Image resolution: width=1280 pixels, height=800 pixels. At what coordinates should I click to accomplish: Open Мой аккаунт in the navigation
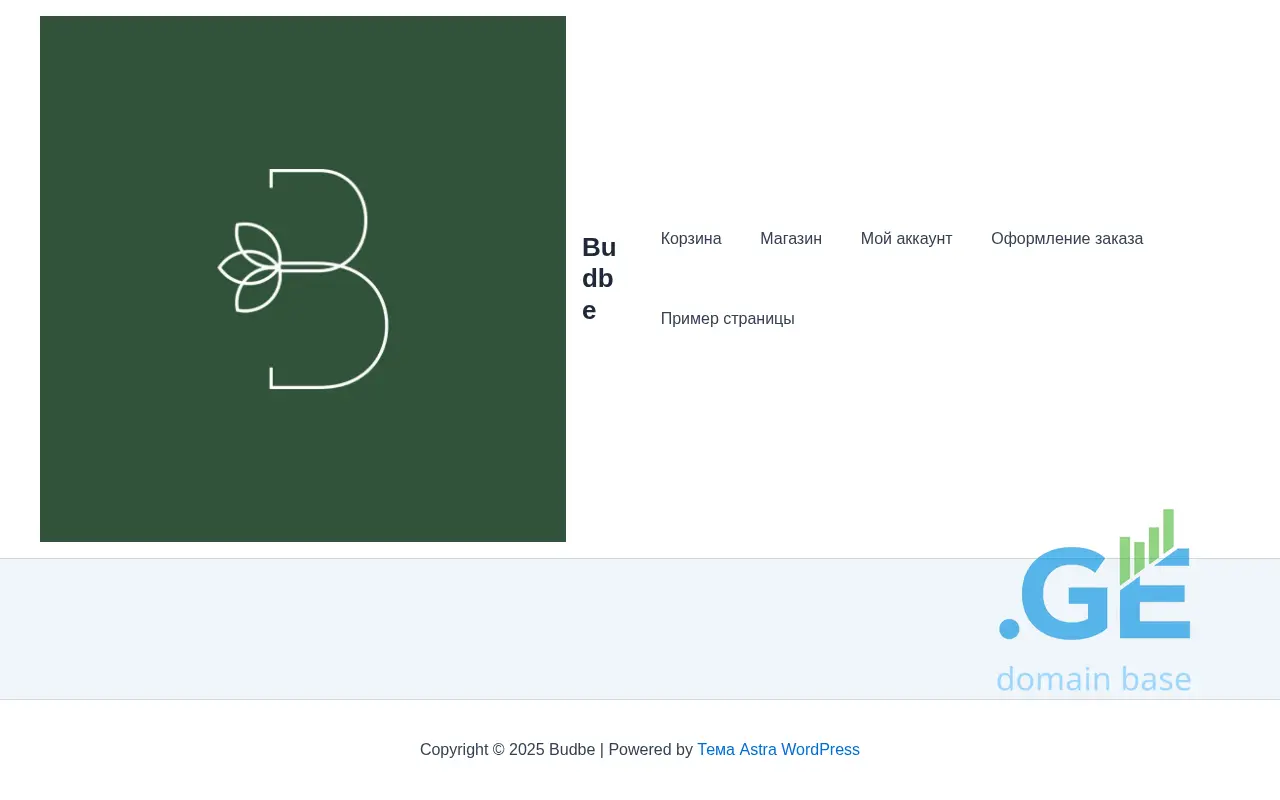[906, 239]
